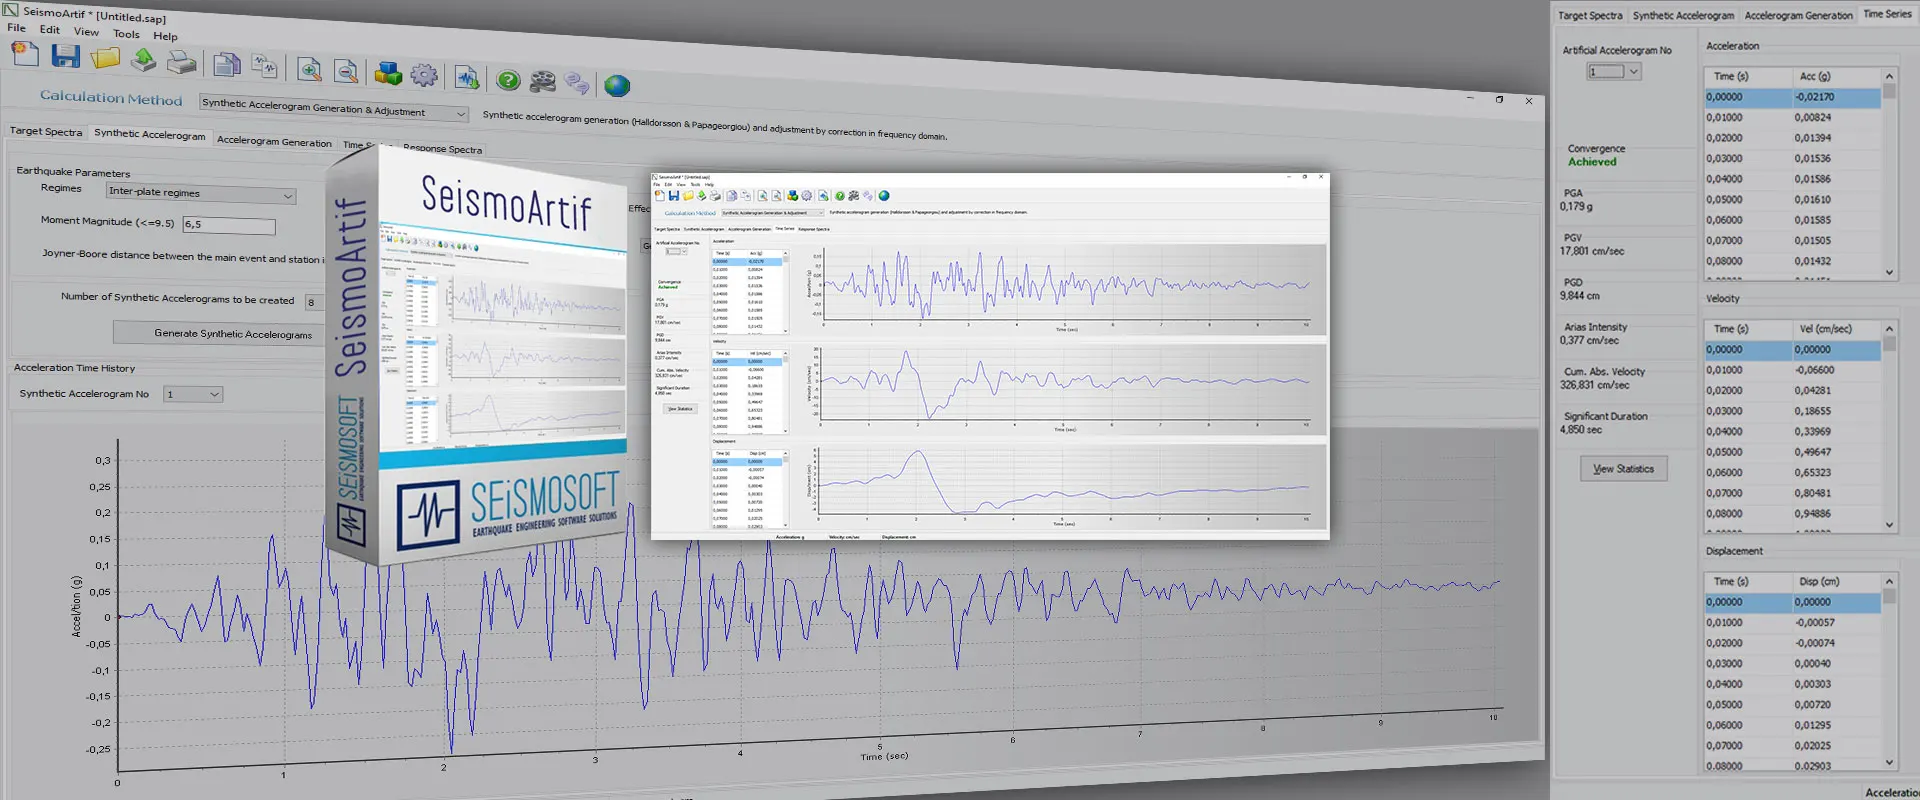
Task: Open a file using the yellow folder icon
Action: pyautogui.click(x=105, y=58)
